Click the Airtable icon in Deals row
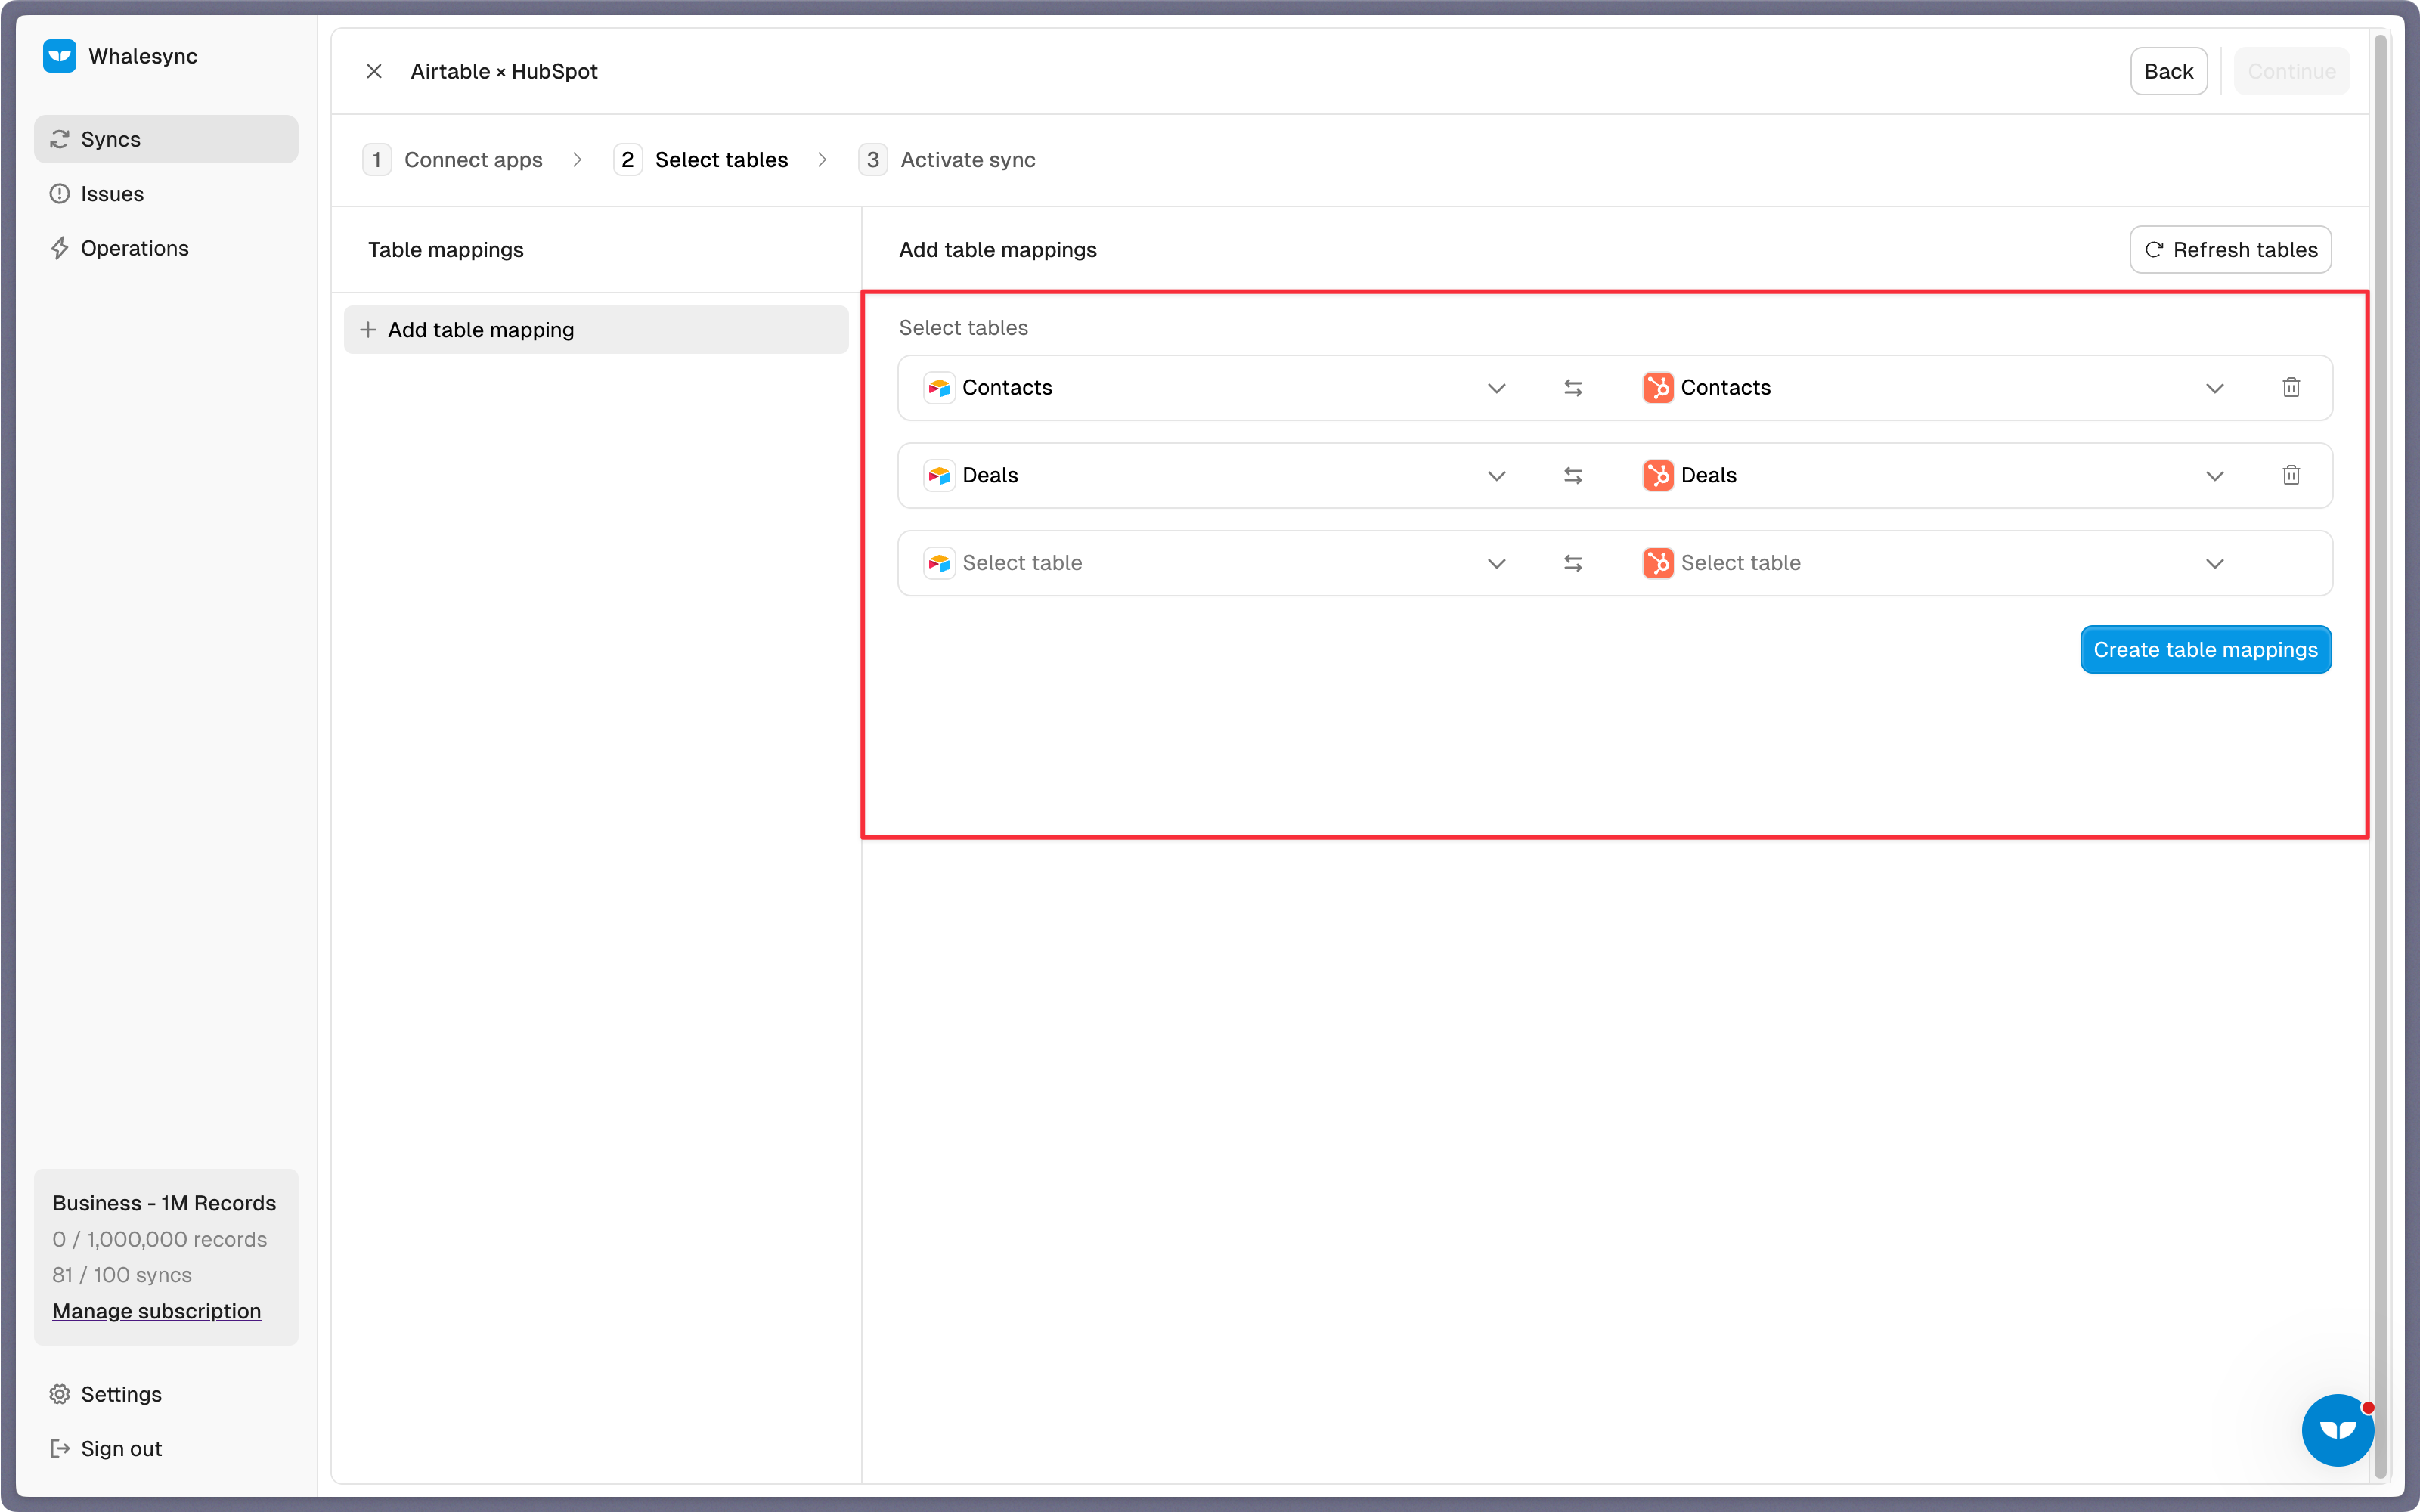The width and height of the screenshot is (2420, 1512). pos(939,475)
